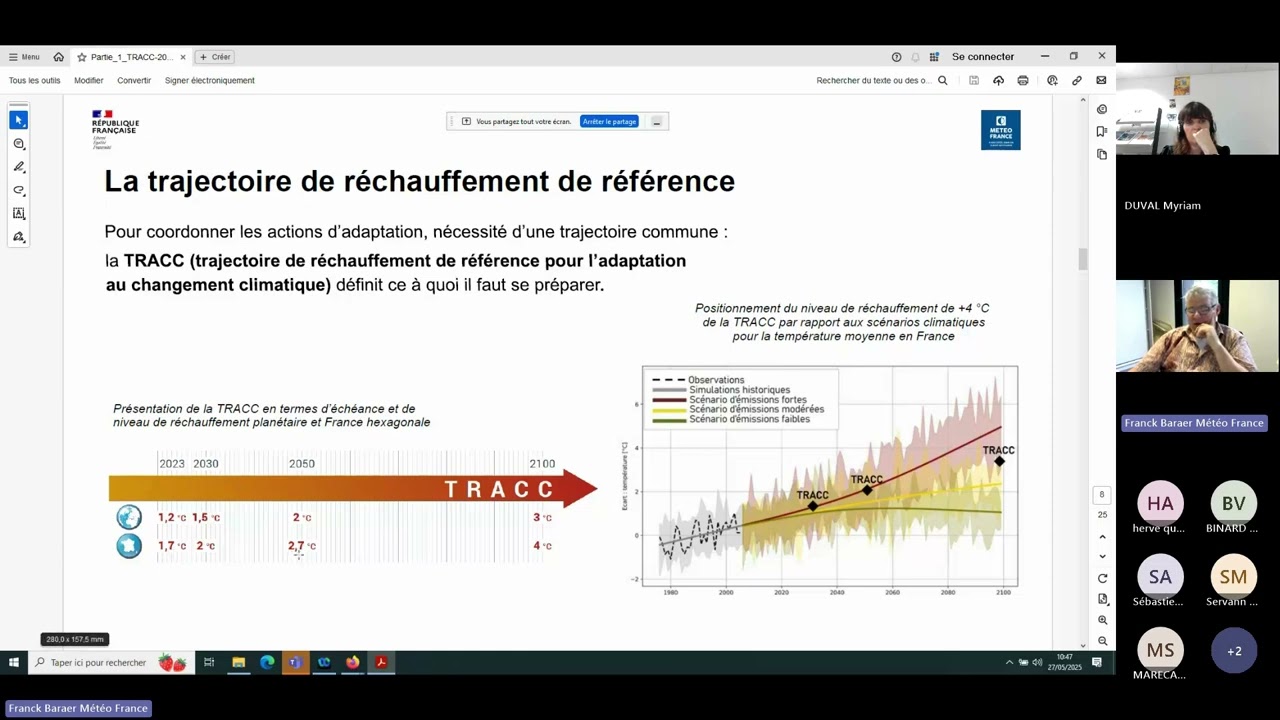Select the arrow selection tool in Acrobat
1280x720 pixels.
point(18,120)
